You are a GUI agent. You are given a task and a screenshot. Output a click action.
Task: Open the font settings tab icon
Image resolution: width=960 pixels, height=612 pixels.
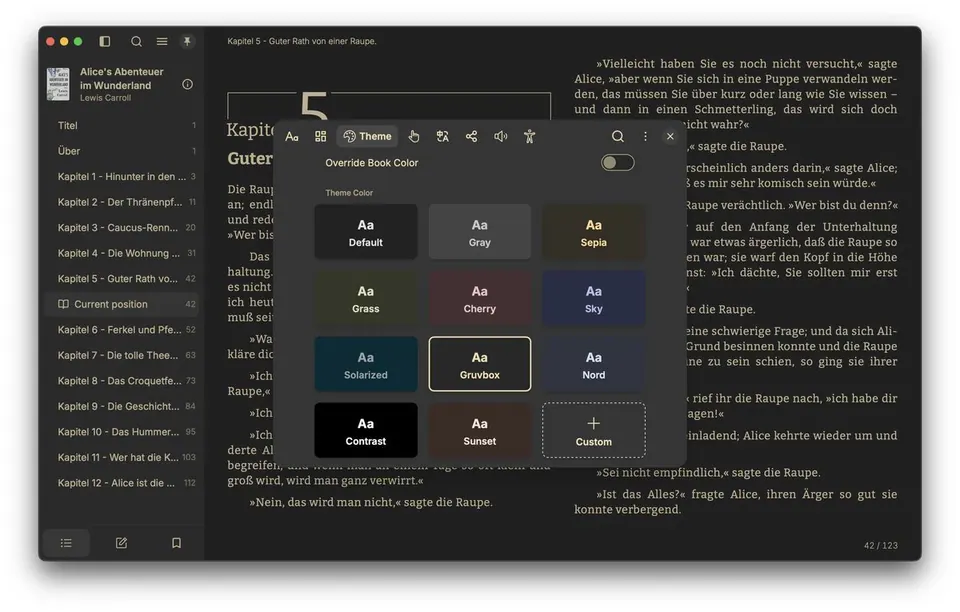tap(292, 136)
